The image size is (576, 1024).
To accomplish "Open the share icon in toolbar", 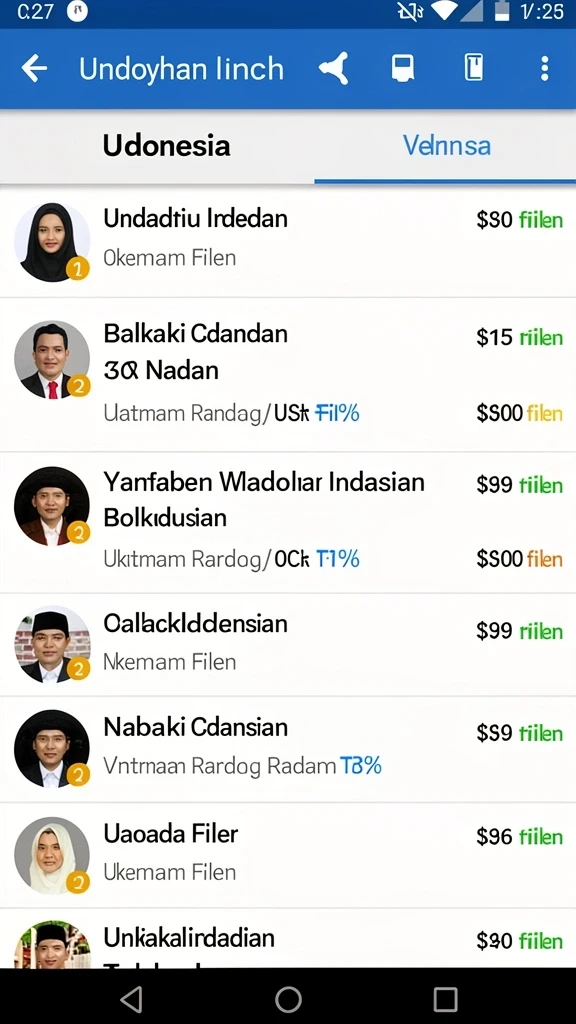I will click(x=334, y=69).
